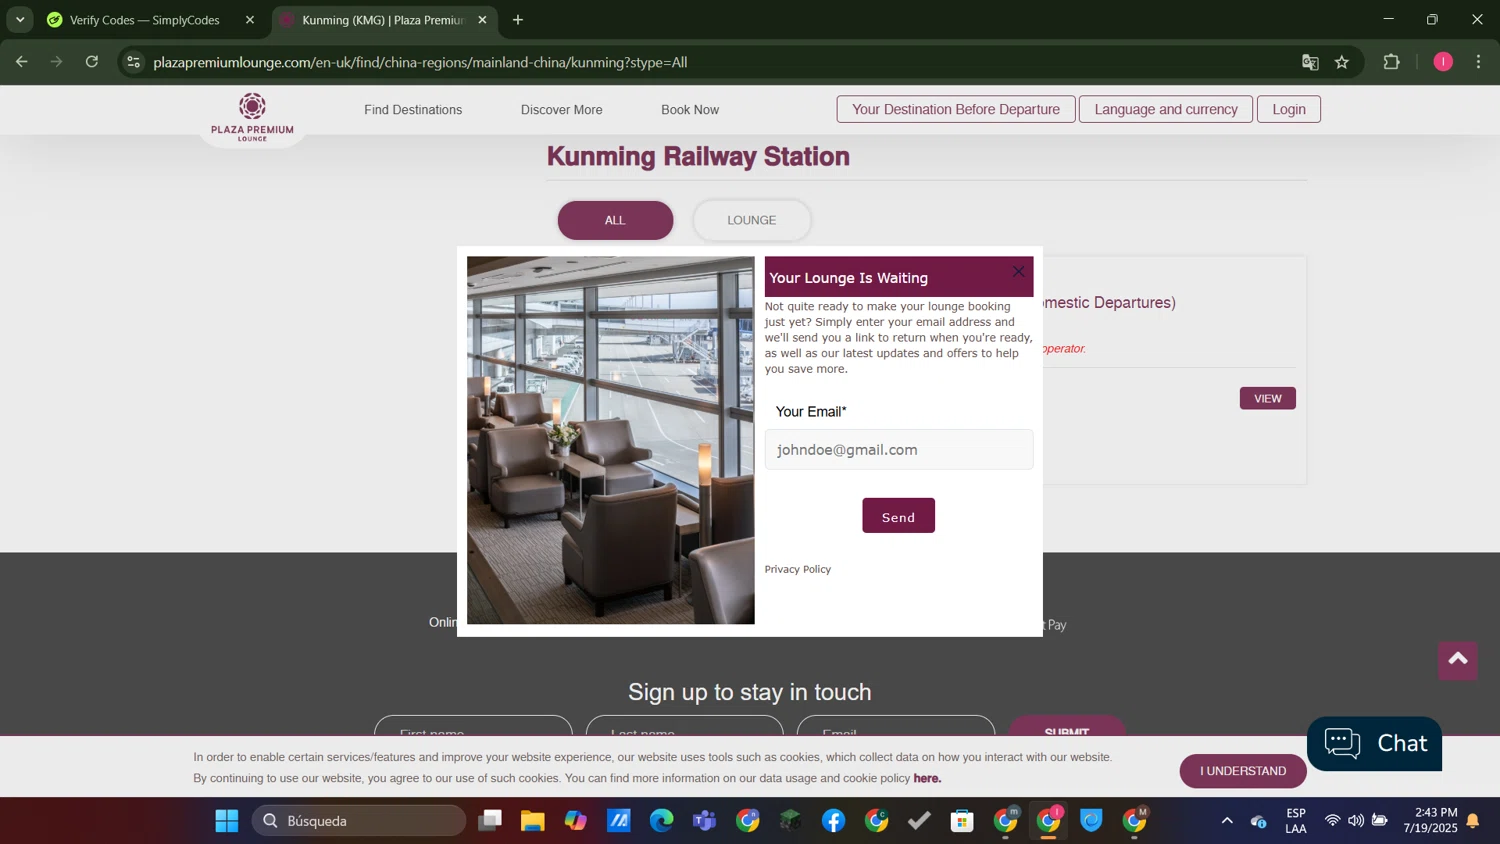Open the Discover More menu
The width and height of the screenshot is (1500, 844).
562,110
